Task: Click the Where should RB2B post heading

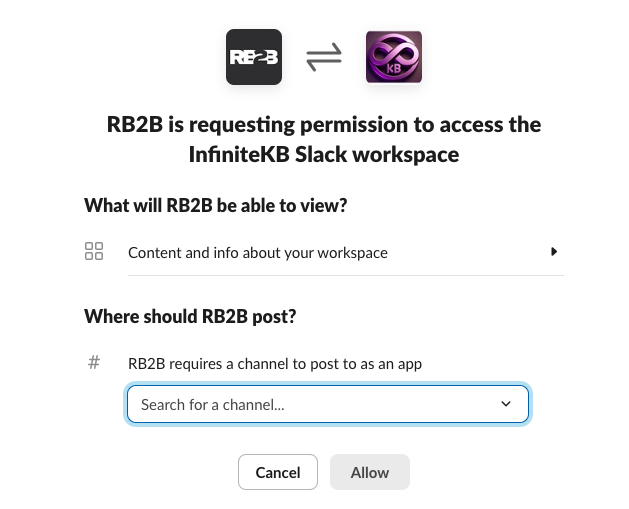Action: click(190, 316)
